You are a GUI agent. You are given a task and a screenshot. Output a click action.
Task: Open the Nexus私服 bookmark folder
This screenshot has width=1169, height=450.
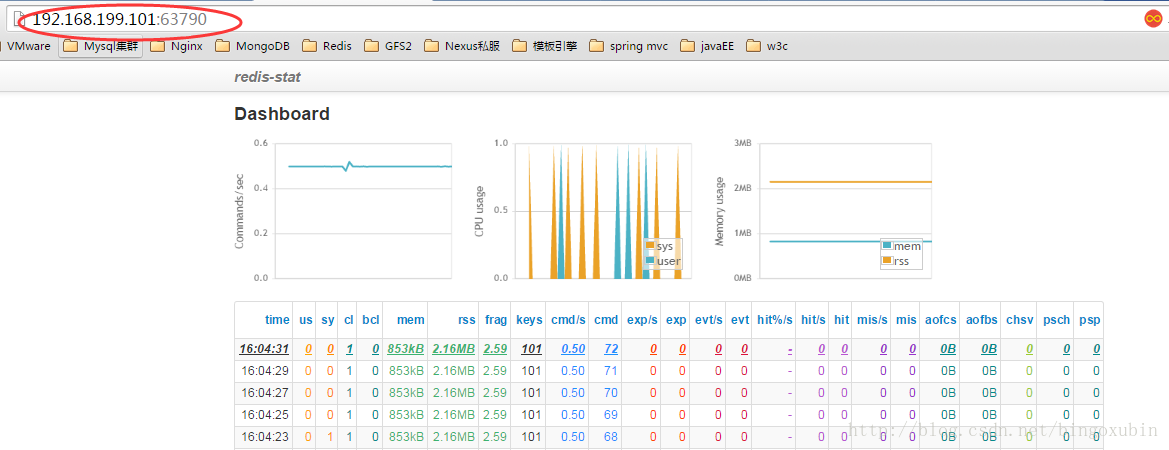click(461, 46)
